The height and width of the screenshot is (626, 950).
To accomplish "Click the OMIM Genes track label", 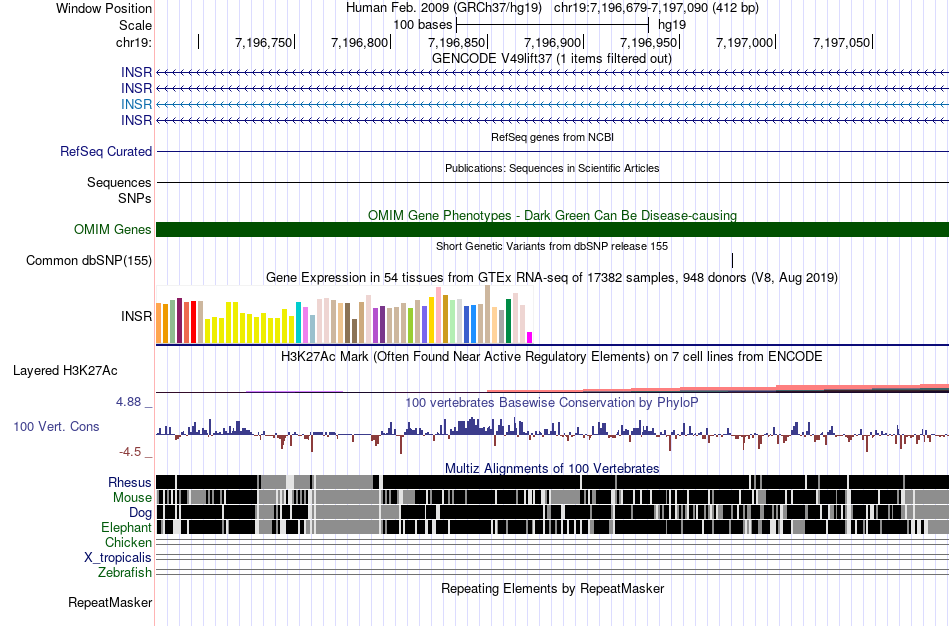I will click(x=113, y=229).
